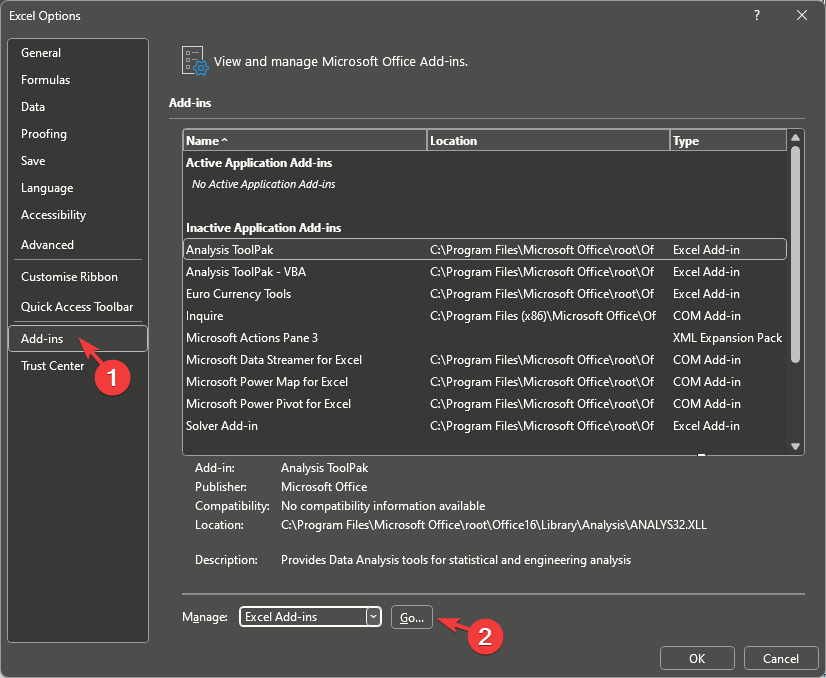Viewport: 826px width, 678px height.
Task: Click the XML Expansion Pack type cell
Action: [727, 338]
